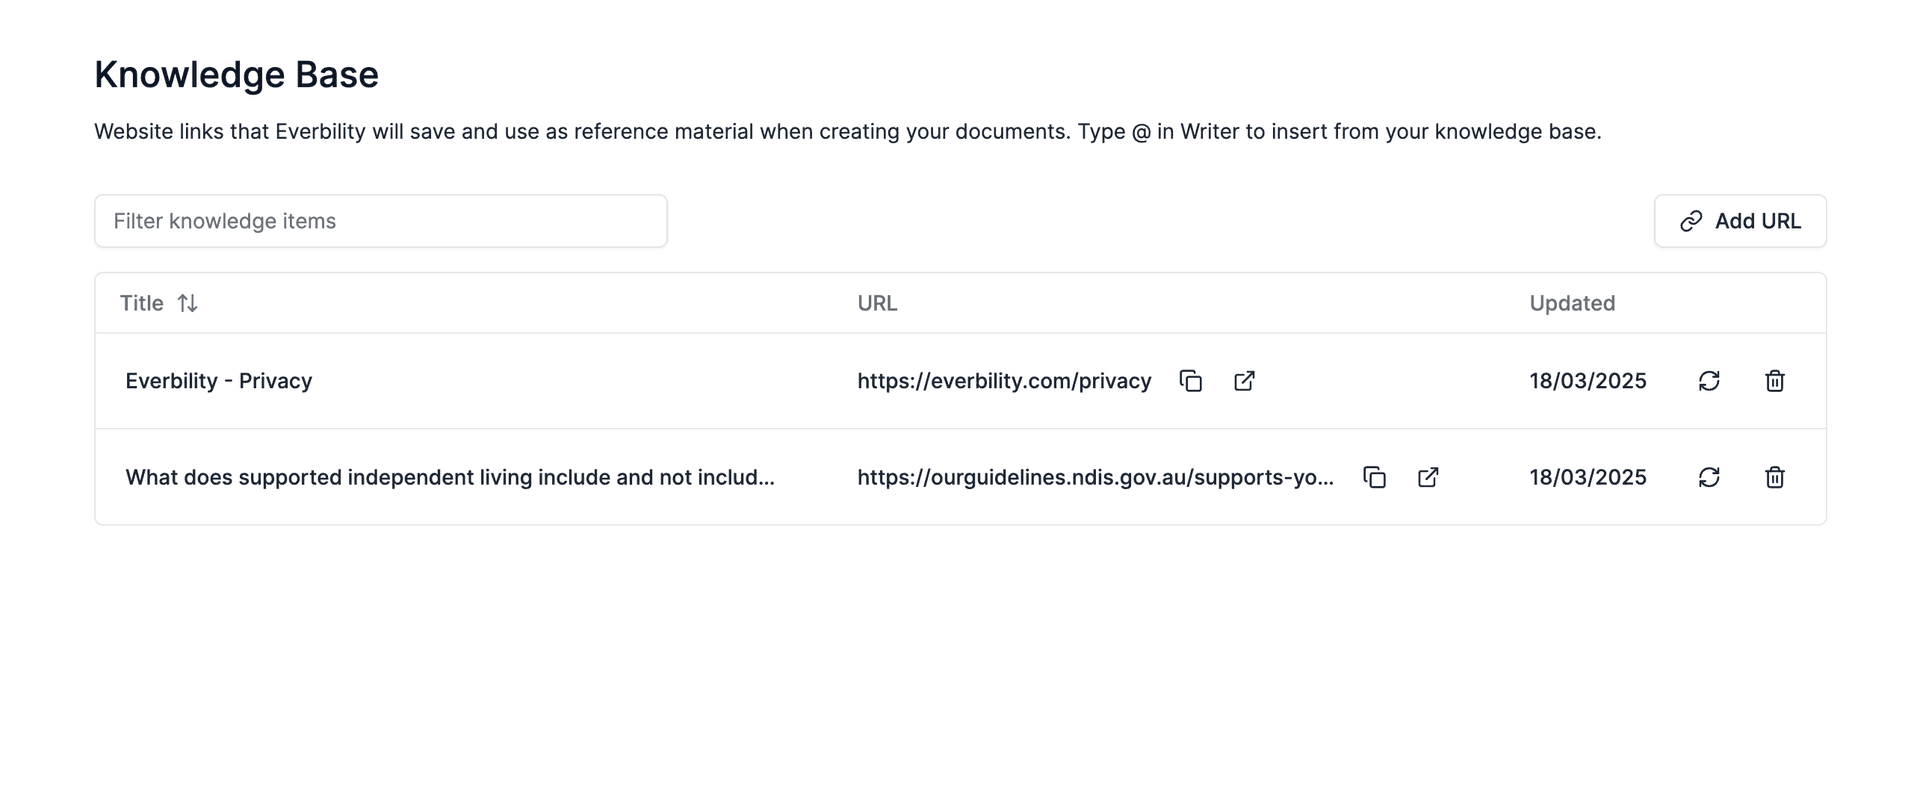Click the Everbility - Privacy updated date
This screenshot has height=790, width=1920.
(x=1587, y=381)
